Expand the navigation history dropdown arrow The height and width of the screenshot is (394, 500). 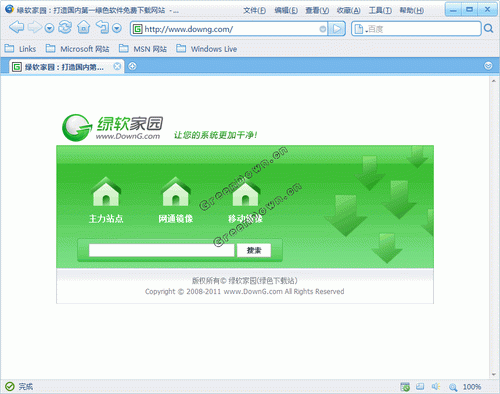point(49,28)
